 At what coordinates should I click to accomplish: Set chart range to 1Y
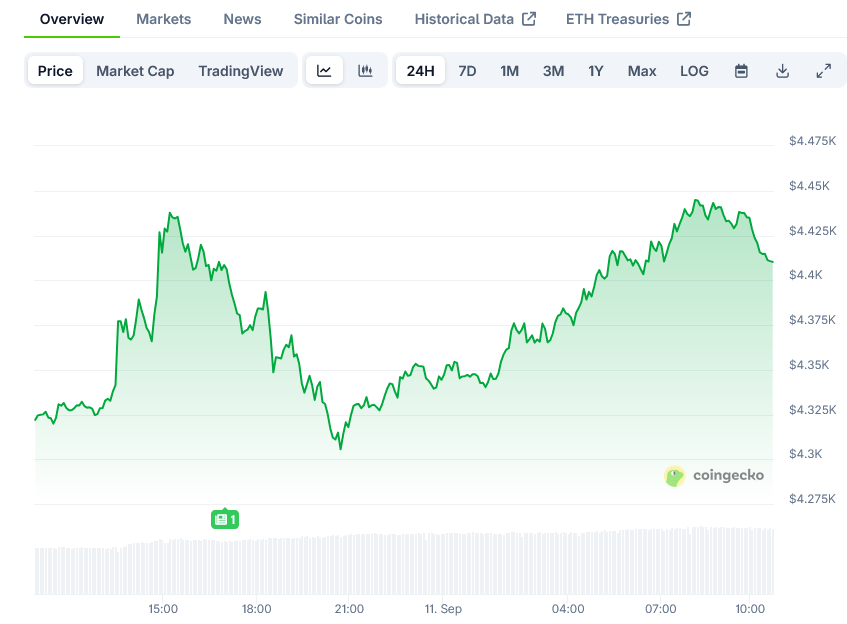[596, 71]
